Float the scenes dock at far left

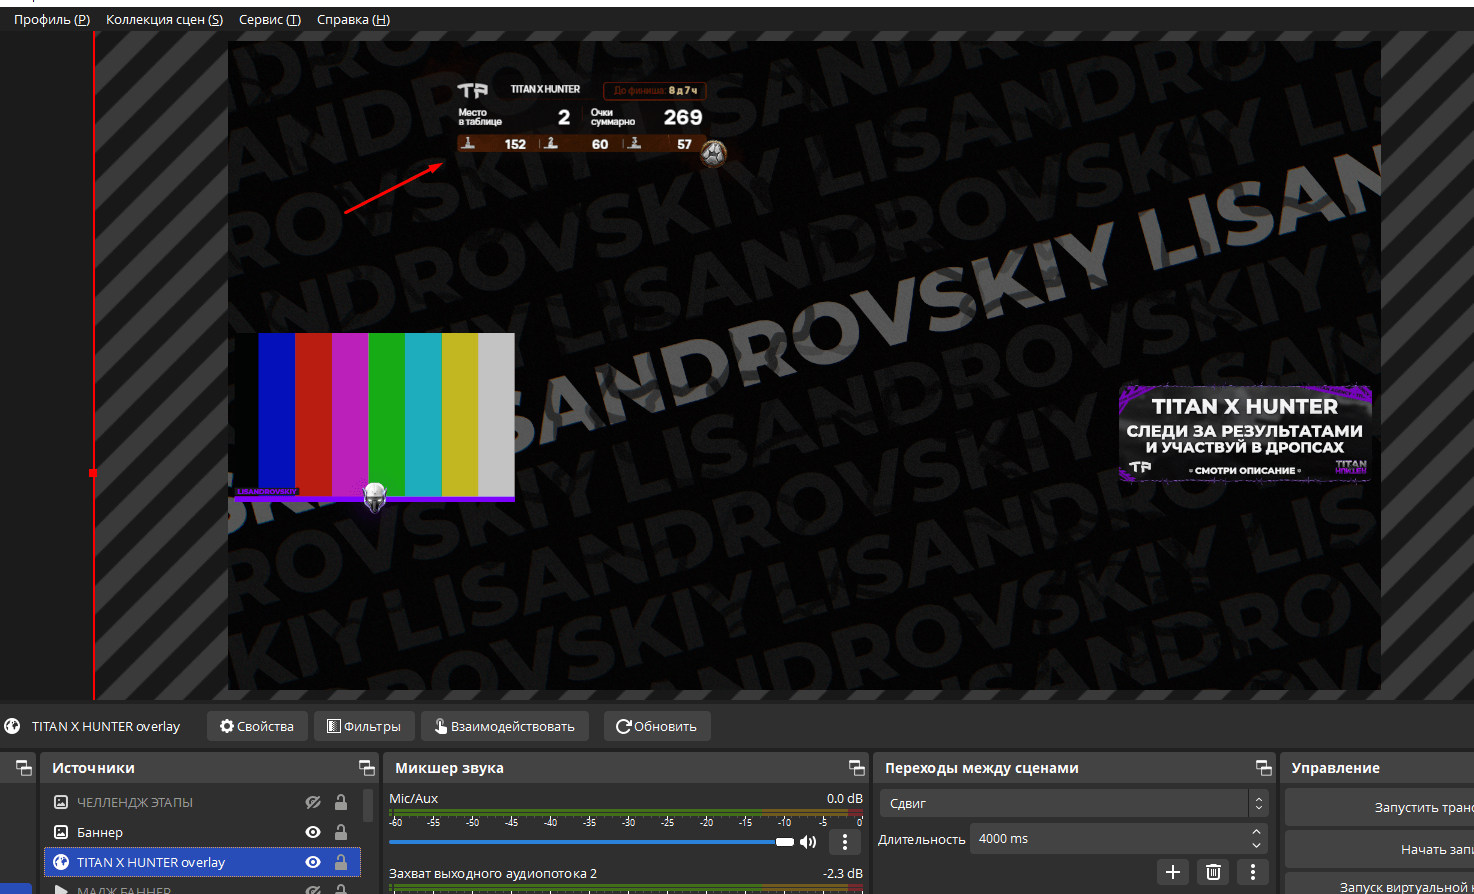pyautogui.click(x=24, y=768)
